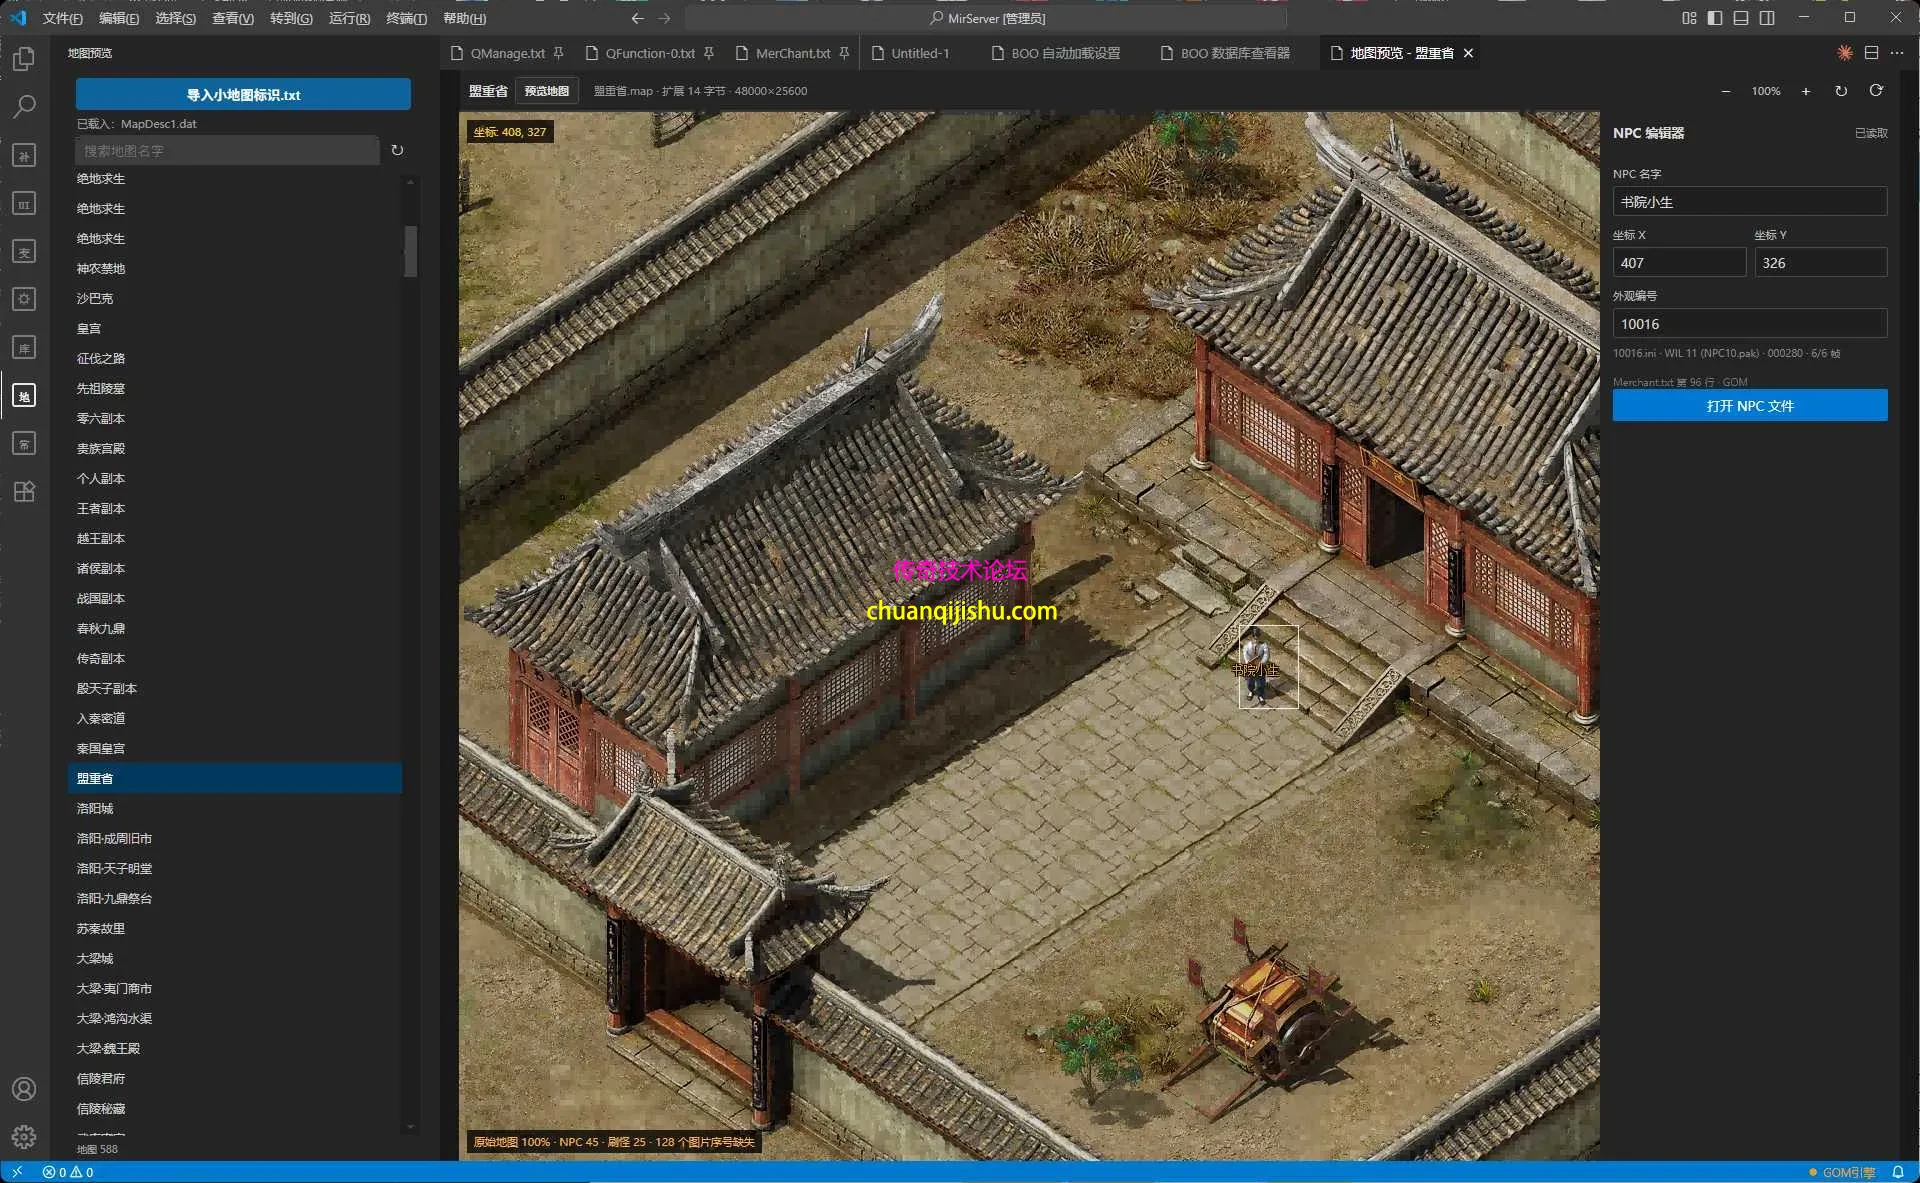Click the 100% zoom level readout
The image size is (1920, 1183).
coord(1766,91)
